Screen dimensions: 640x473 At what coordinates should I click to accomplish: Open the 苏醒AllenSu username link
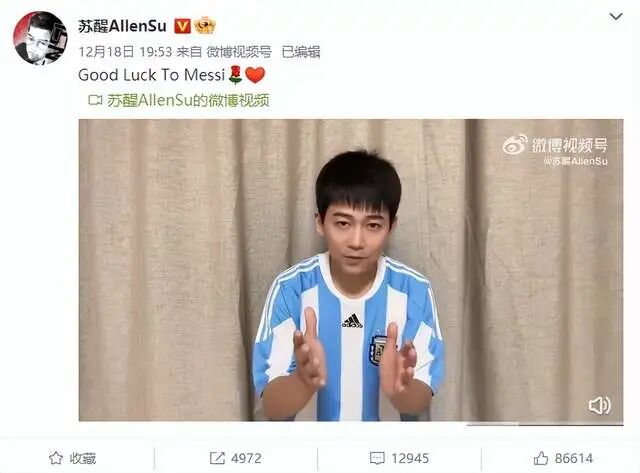[122, 27]
